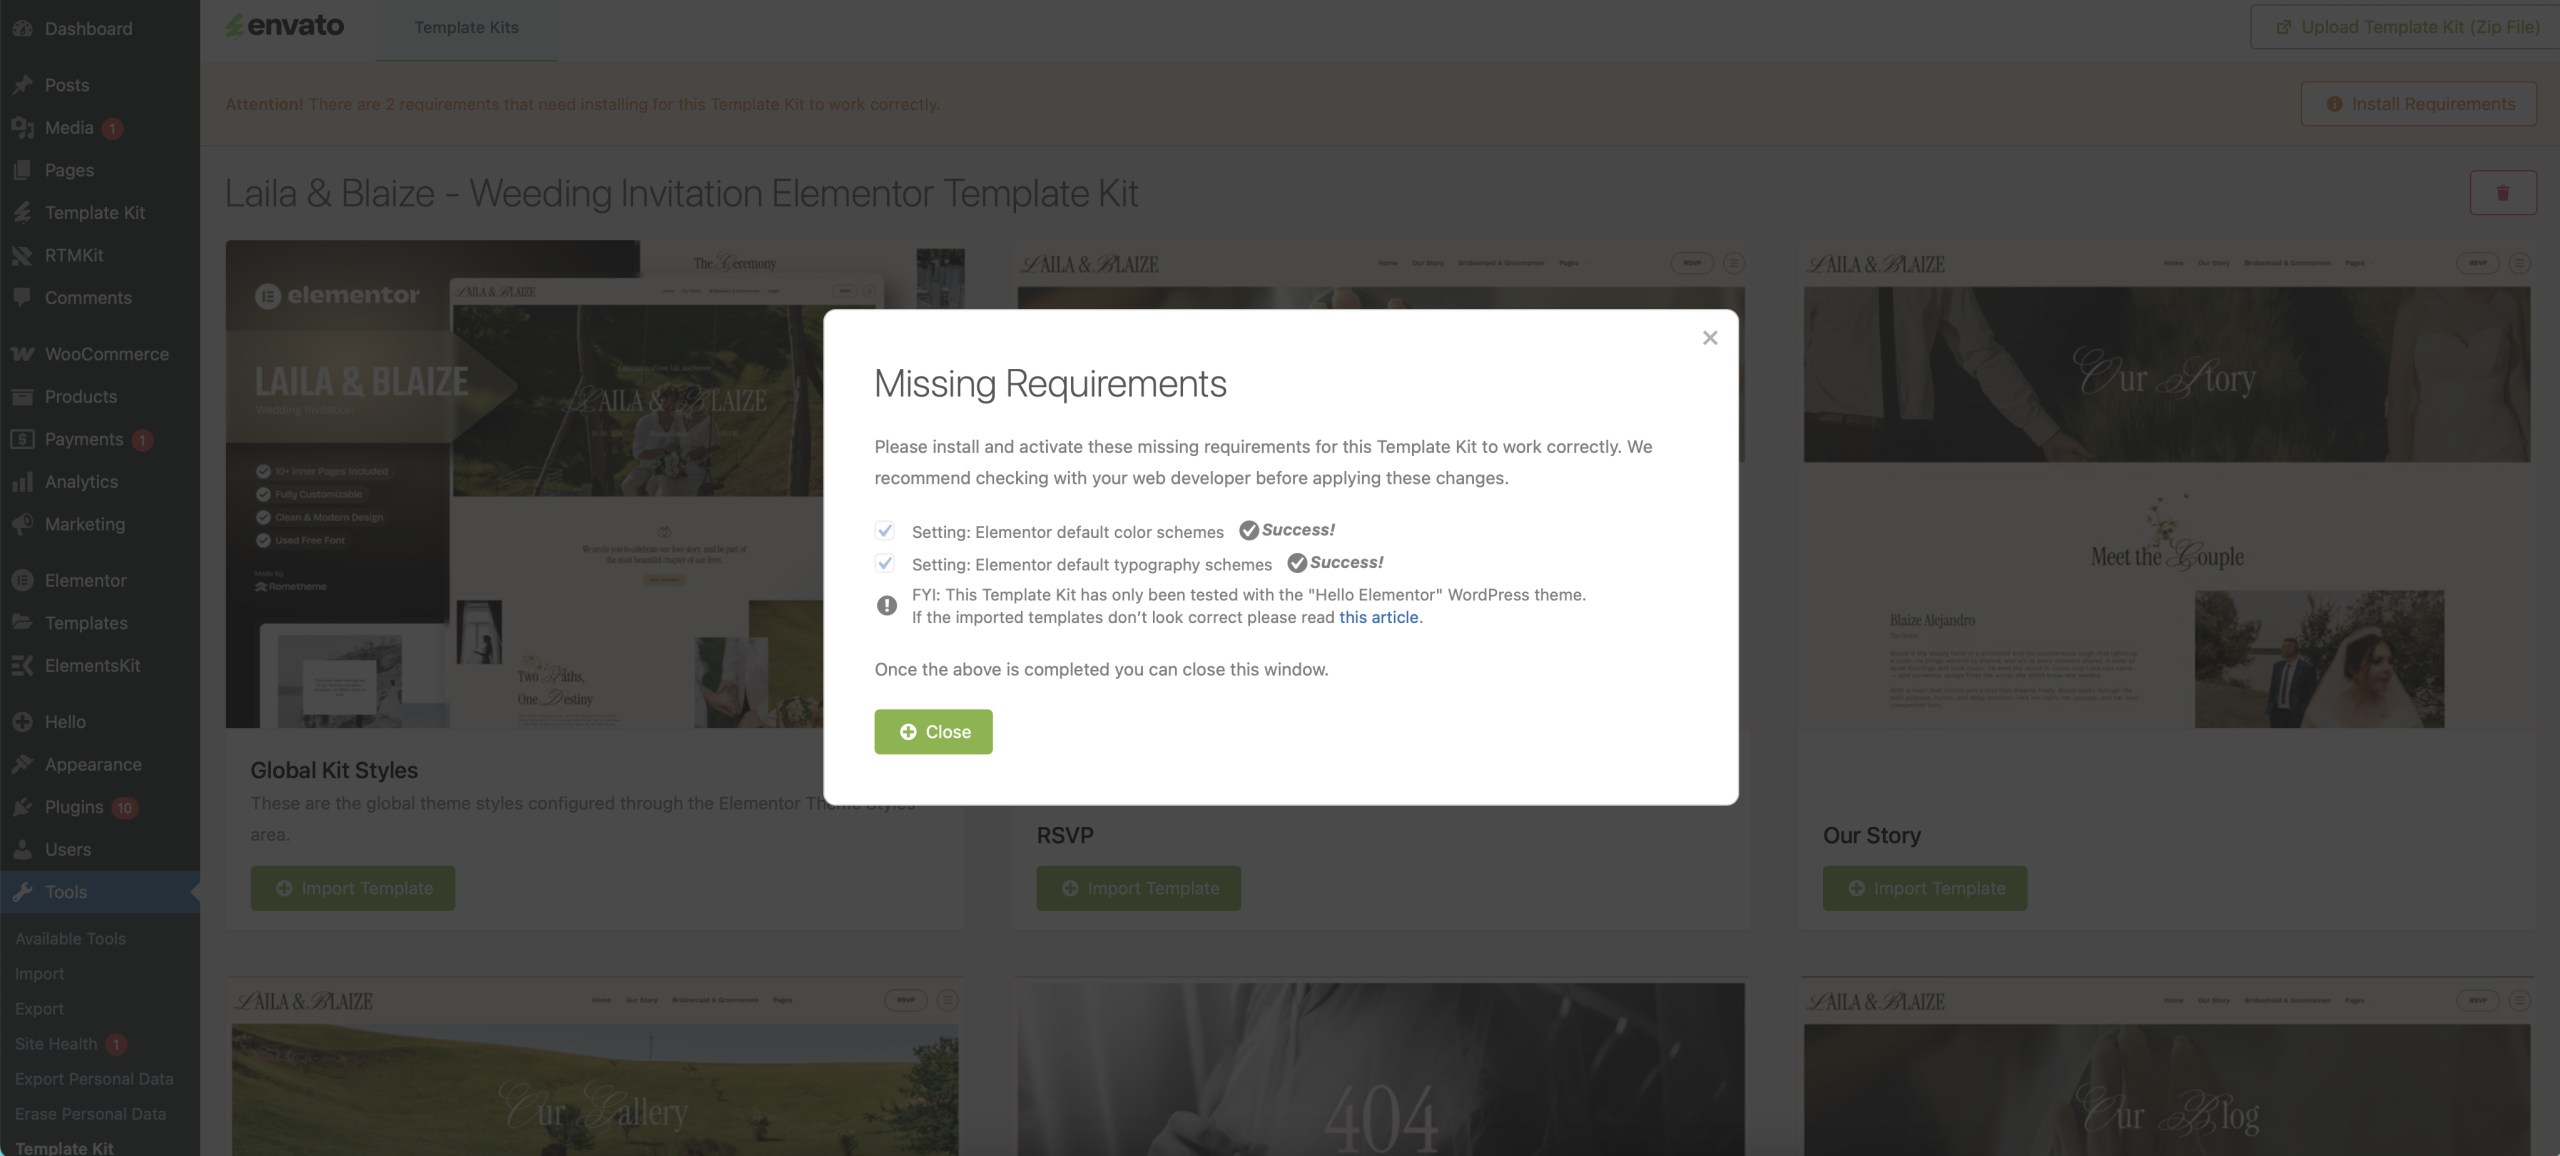The image size is (2560, 1156).
Task: Click the RTMKit sidebar icon
Action: 22,255
